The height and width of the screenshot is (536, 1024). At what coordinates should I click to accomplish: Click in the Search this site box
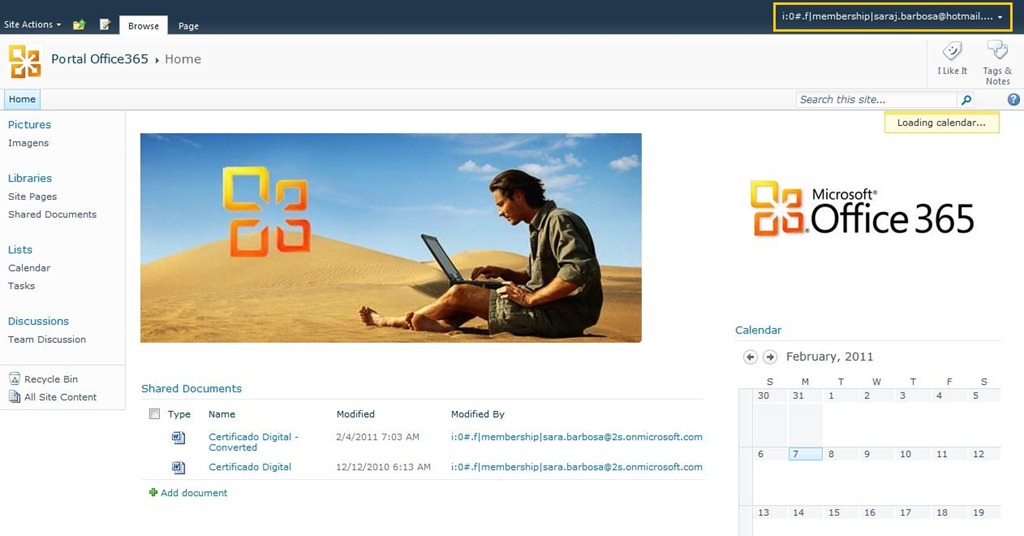pyautogui.click(x=876, y=100)
